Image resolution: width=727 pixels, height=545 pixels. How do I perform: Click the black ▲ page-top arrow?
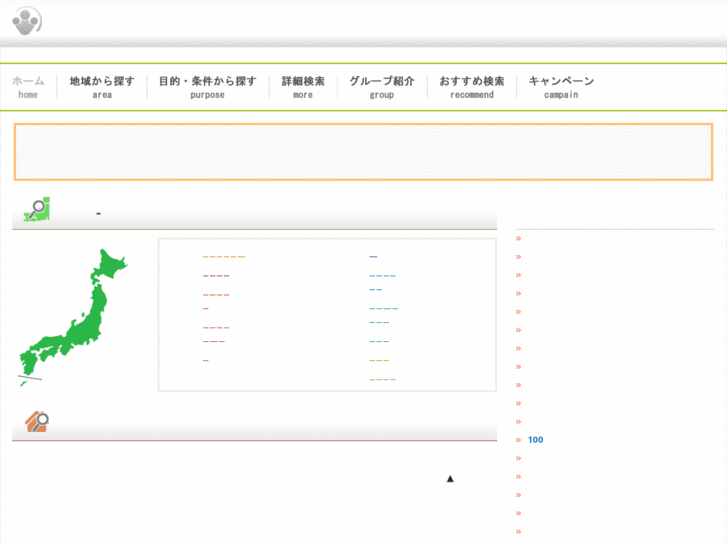(450, 479)
